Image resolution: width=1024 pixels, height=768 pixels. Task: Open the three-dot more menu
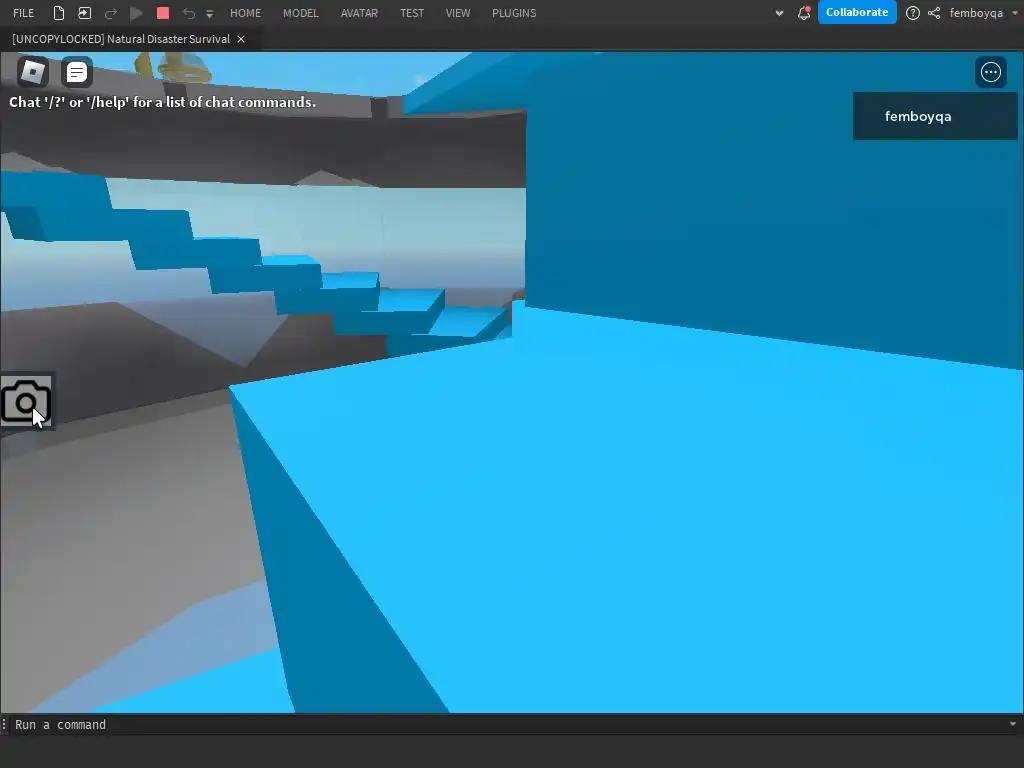pyautogui.click(x=991, y=72)
